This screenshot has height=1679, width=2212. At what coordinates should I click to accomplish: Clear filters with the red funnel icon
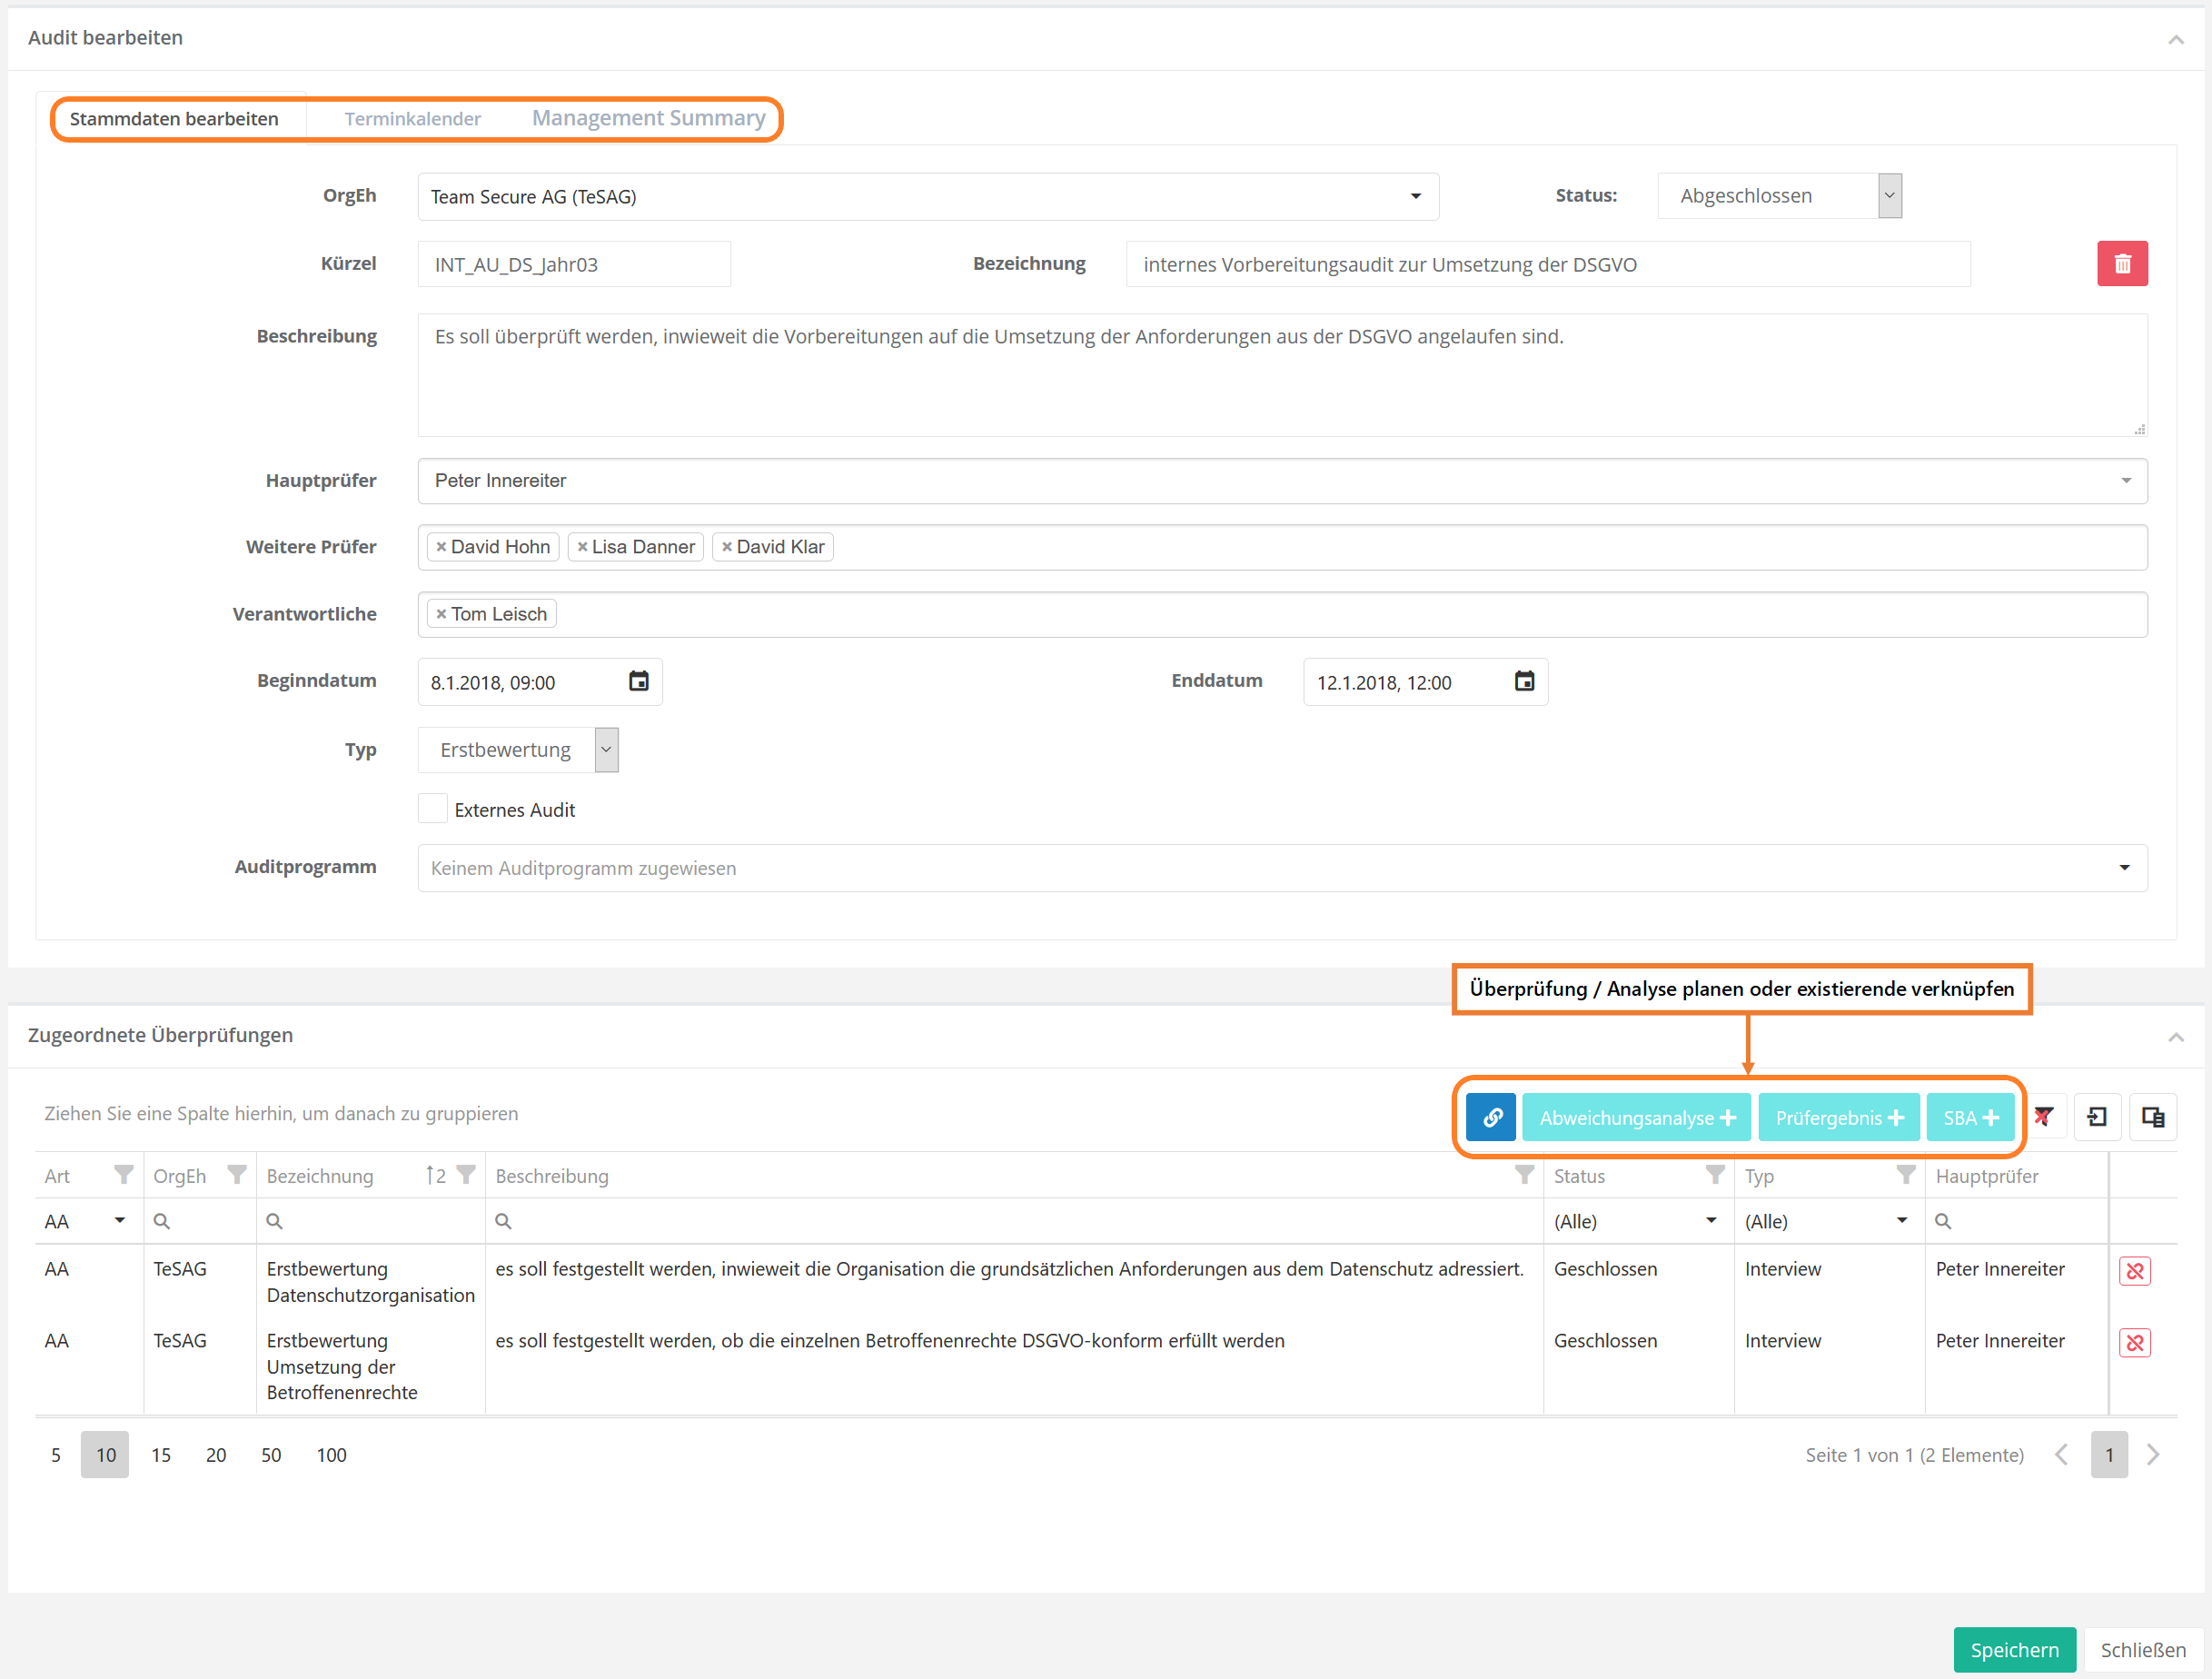point(2042,1117)
